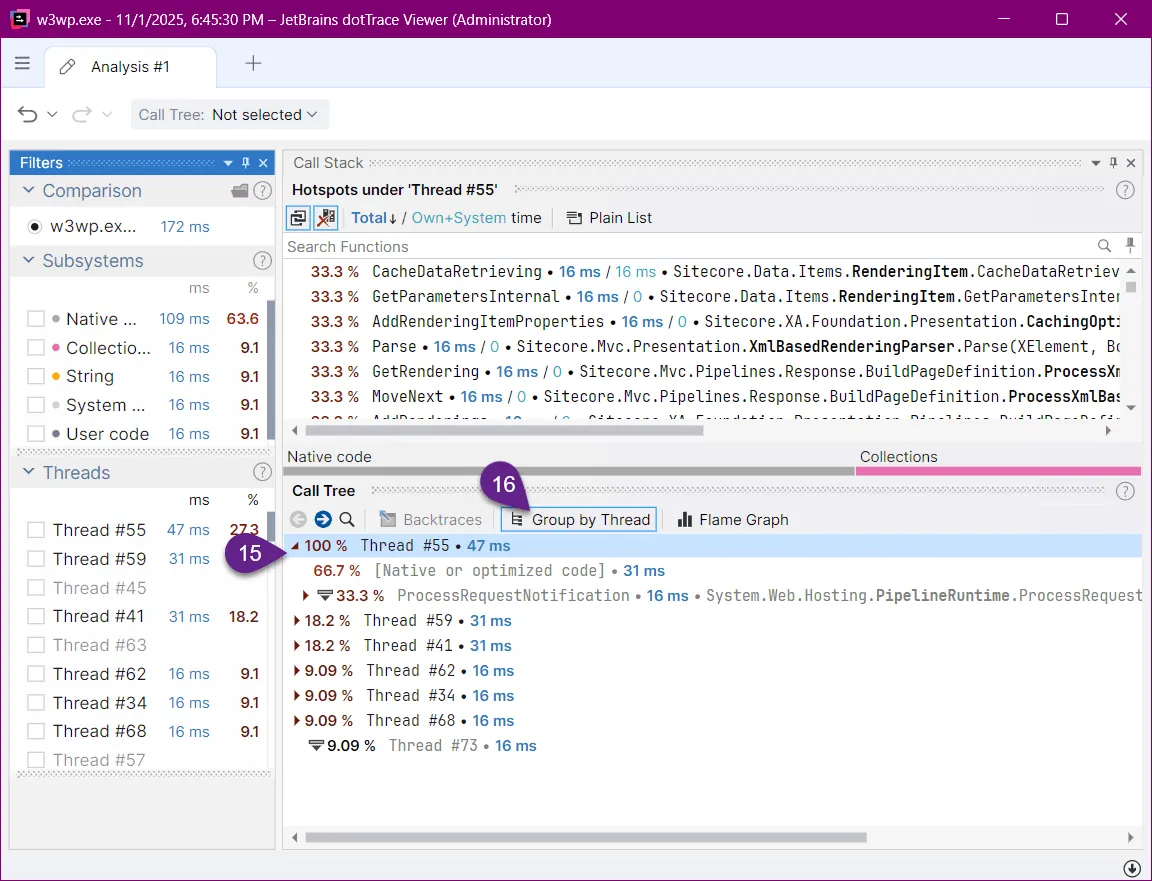Screen dimensions: 1152x881
Task: Open the Call Tree selection dropdown
Action: 230,115
